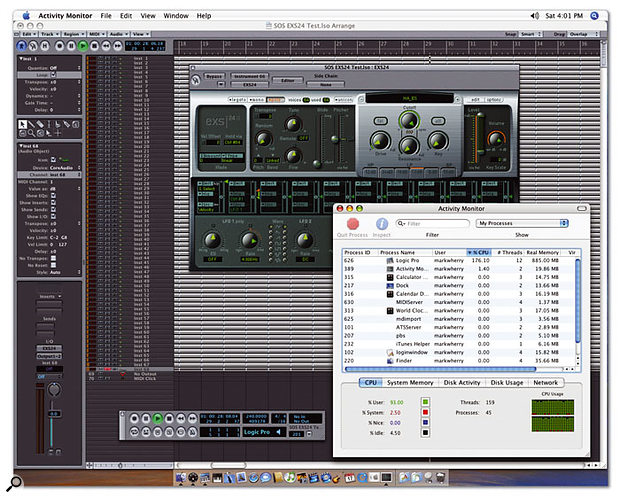Toggle the Show I/O checkbox
Viewport: 620px width, 498px height.
coord(53,217)
